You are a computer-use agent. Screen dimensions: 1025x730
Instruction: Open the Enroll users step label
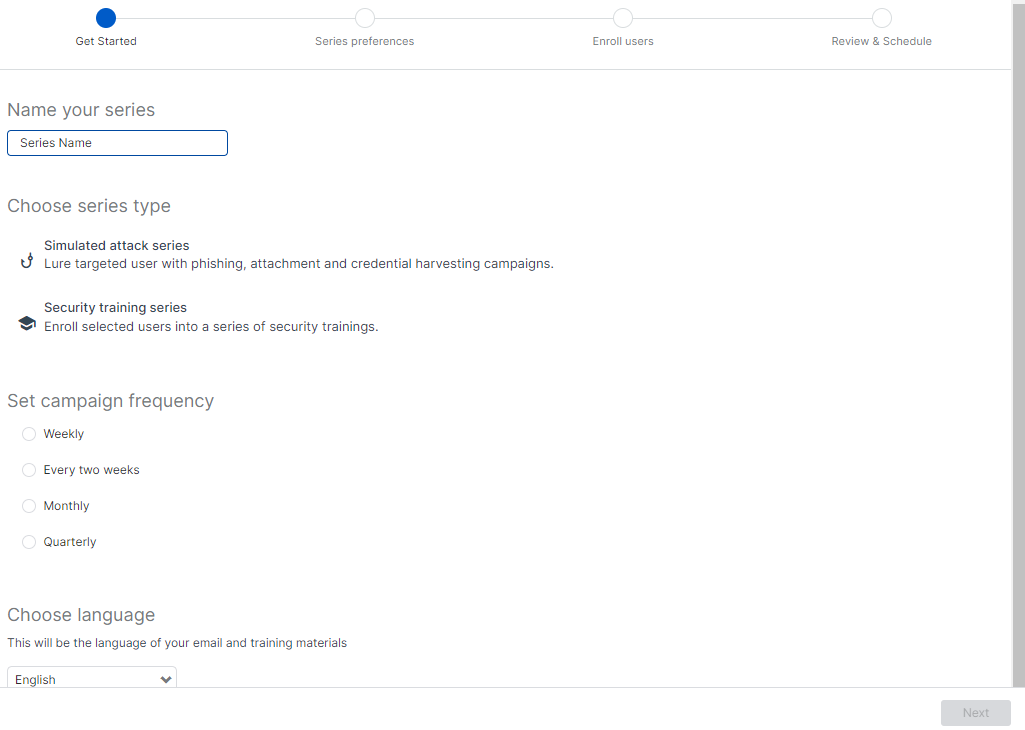coord(623,41)
